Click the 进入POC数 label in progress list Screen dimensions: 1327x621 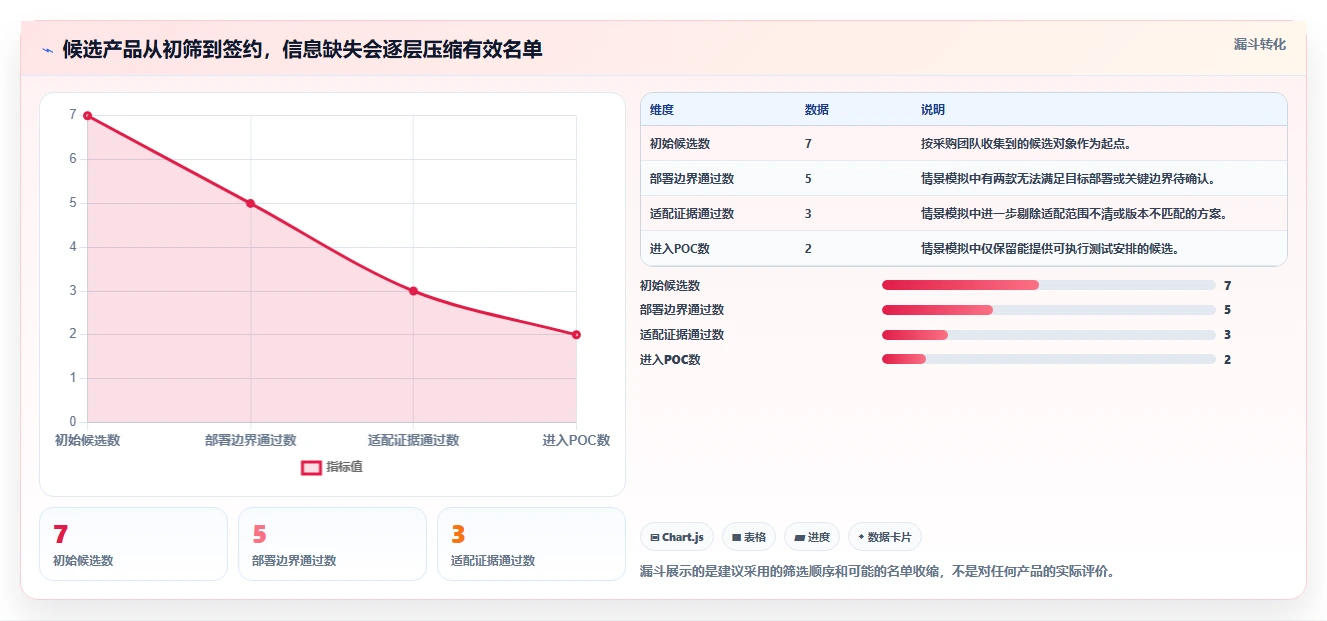click(670, 360)
